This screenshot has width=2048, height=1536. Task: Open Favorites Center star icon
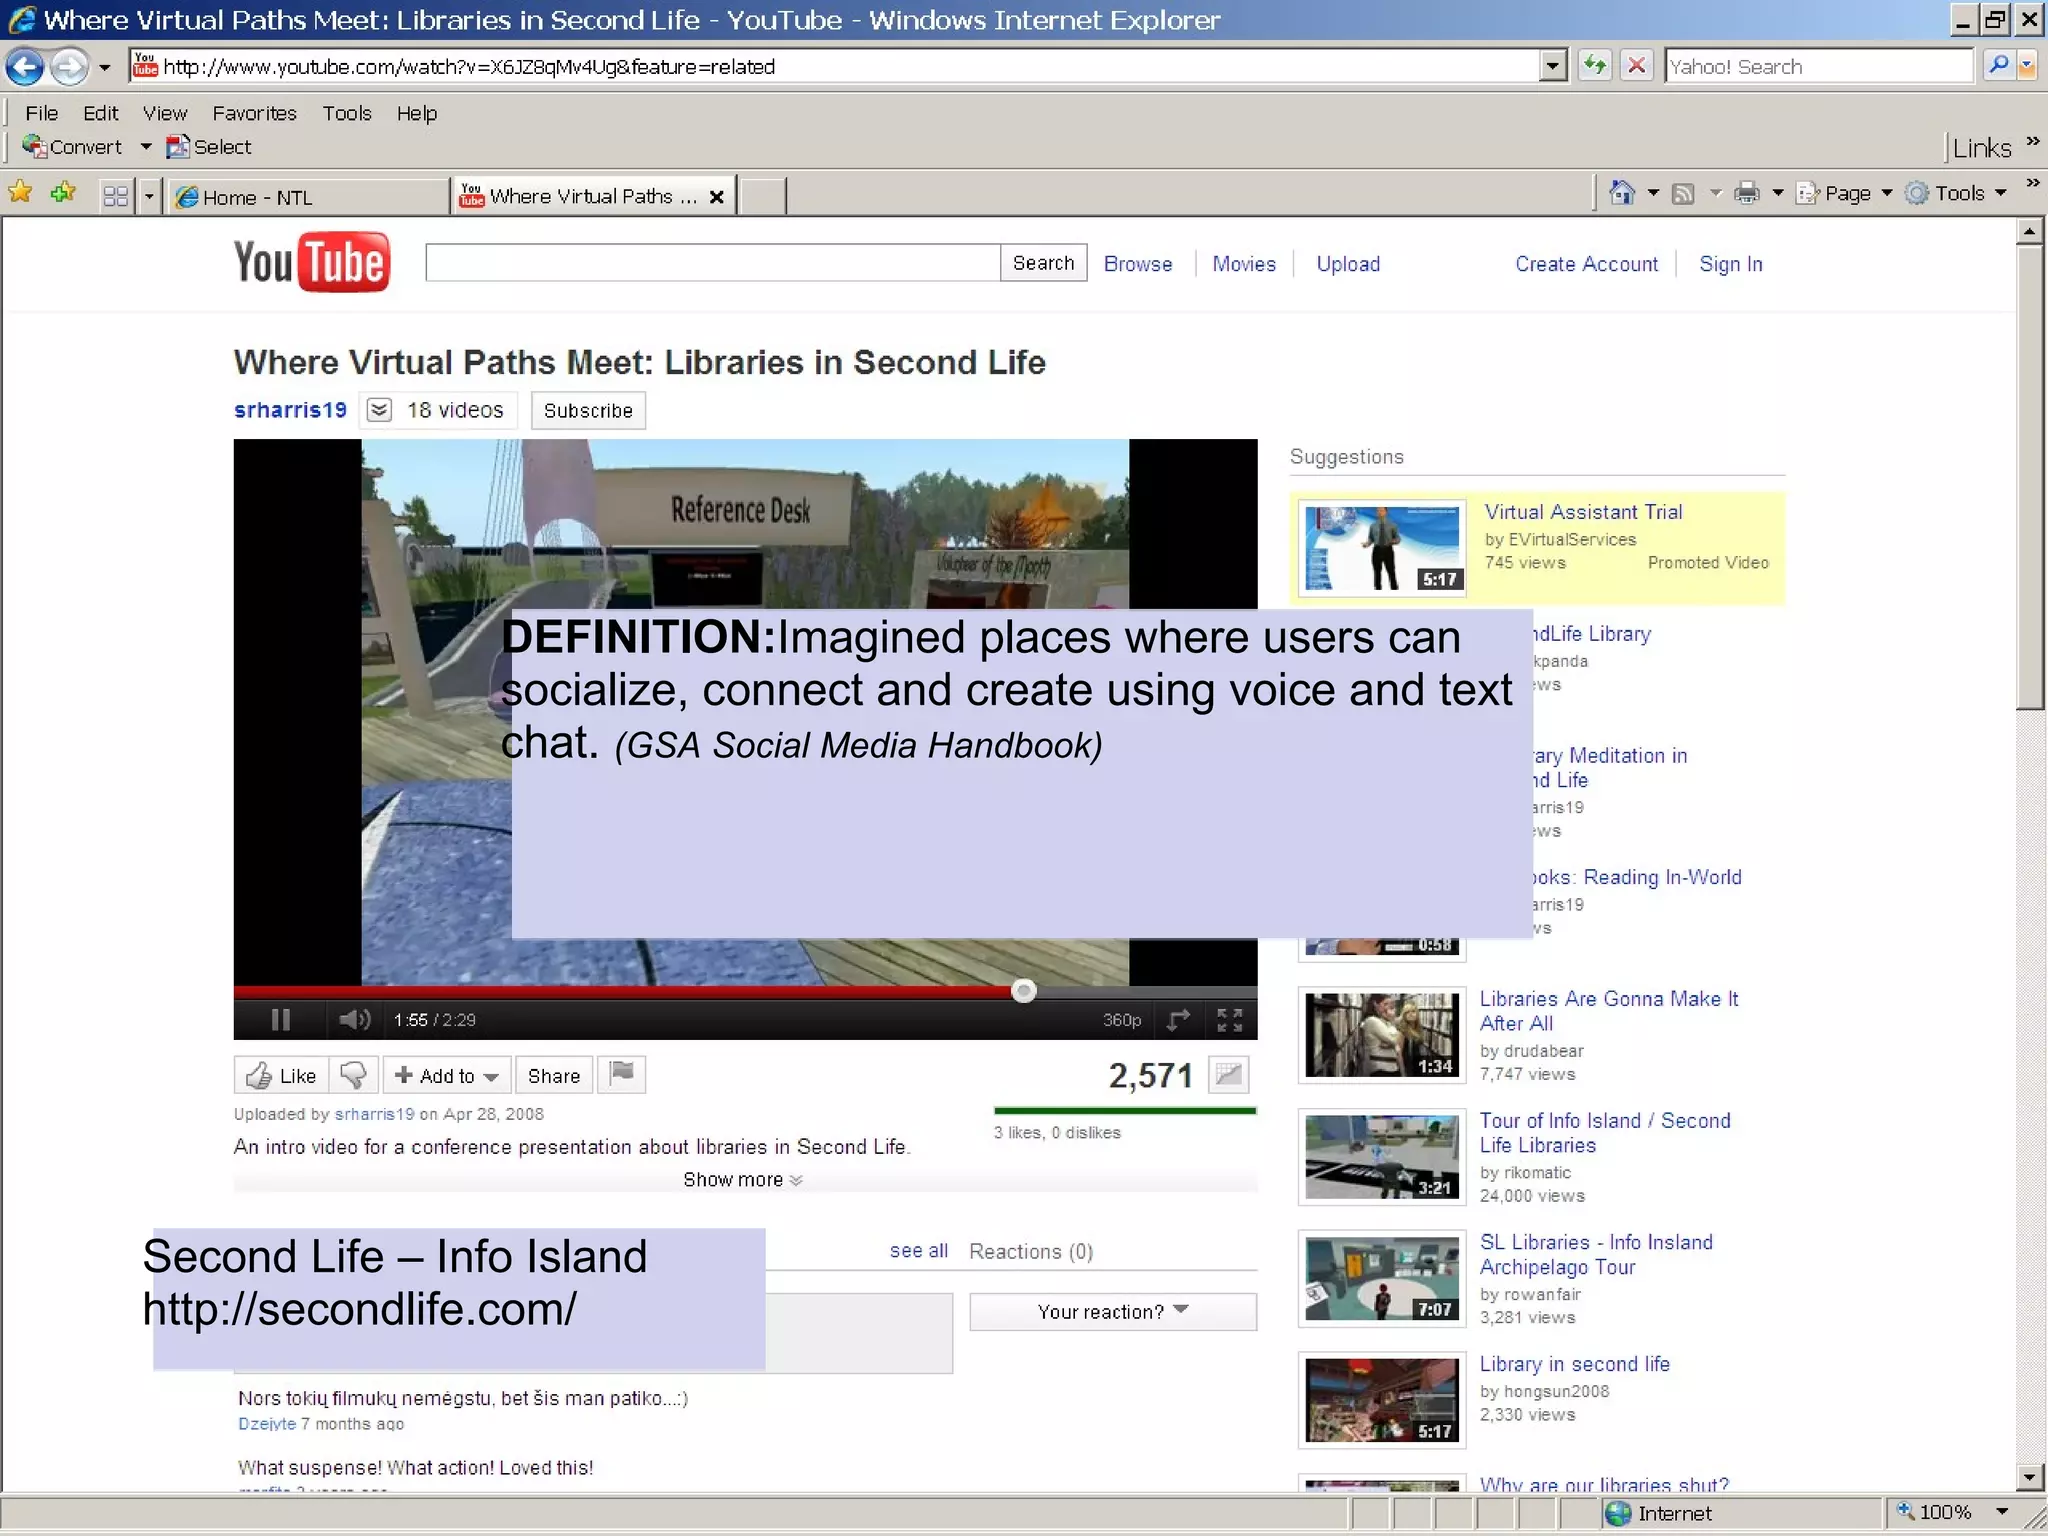coord(20,192)
